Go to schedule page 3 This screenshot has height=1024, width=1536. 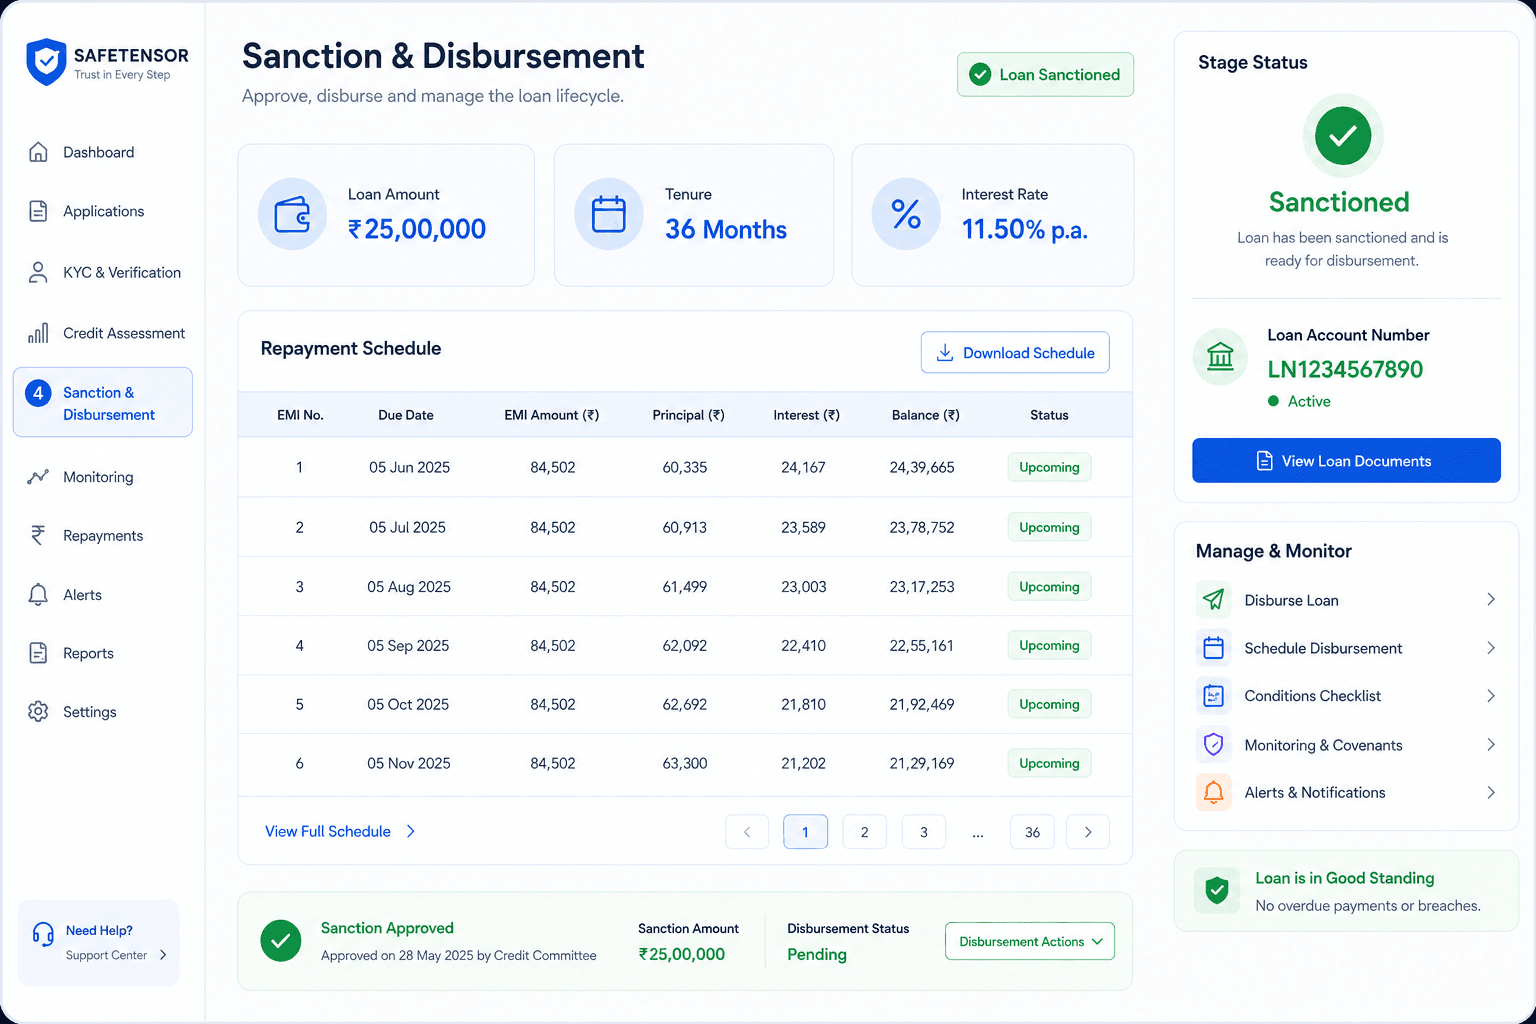[924, 832]
